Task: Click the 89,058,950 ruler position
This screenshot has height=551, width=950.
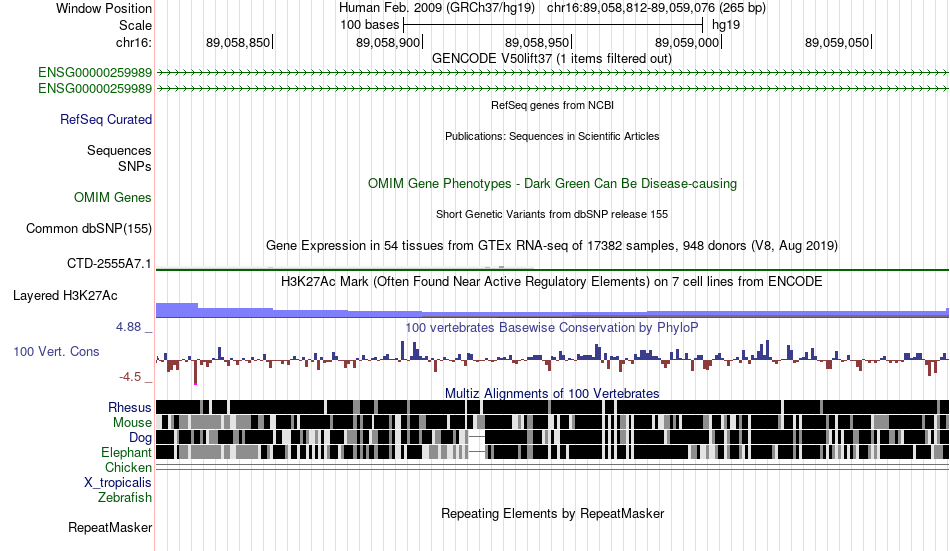Action: [538, 42]
